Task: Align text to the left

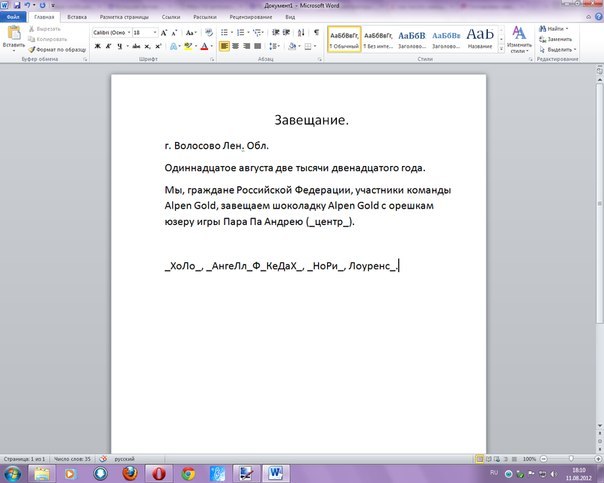Action: (x=226, y=46)
